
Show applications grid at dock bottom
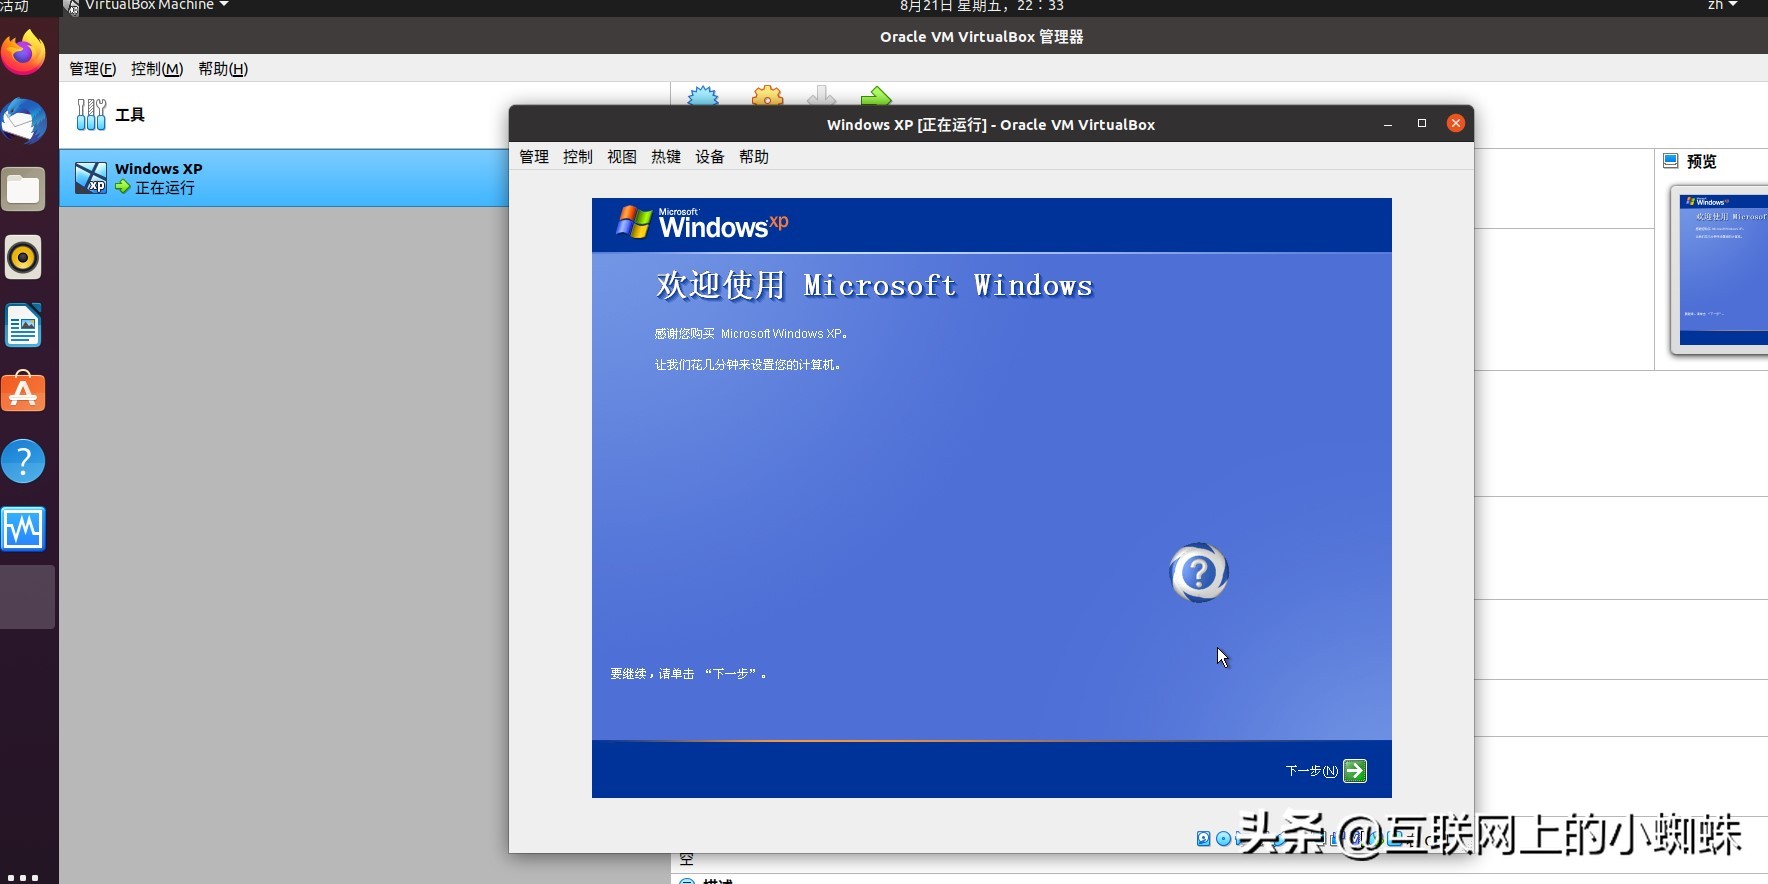pos(23,877)
